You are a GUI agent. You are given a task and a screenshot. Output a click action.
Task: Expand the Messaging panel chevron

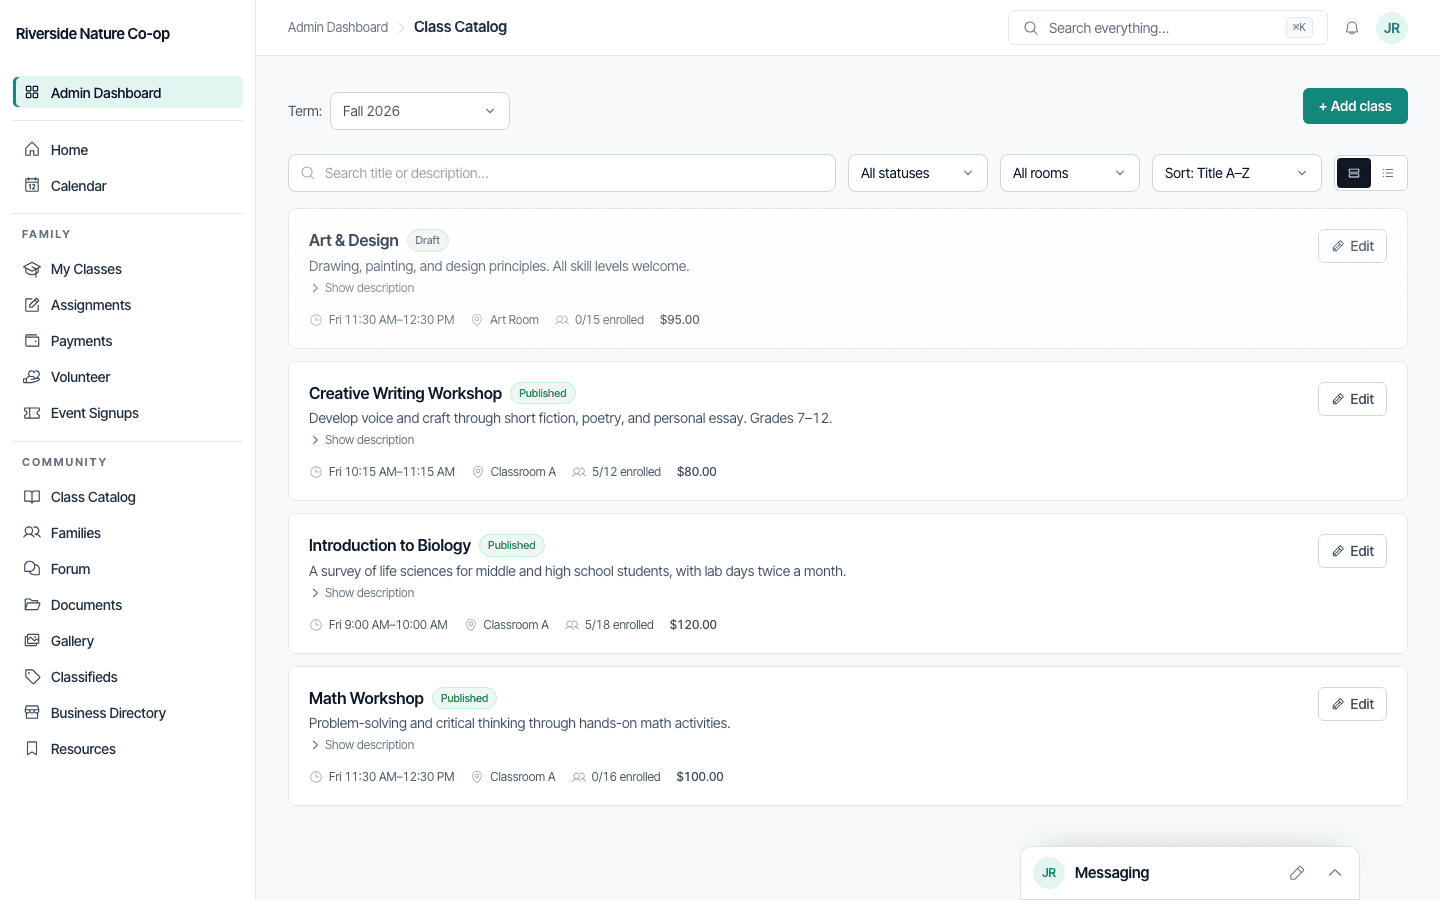click(x=1335, y=873)
